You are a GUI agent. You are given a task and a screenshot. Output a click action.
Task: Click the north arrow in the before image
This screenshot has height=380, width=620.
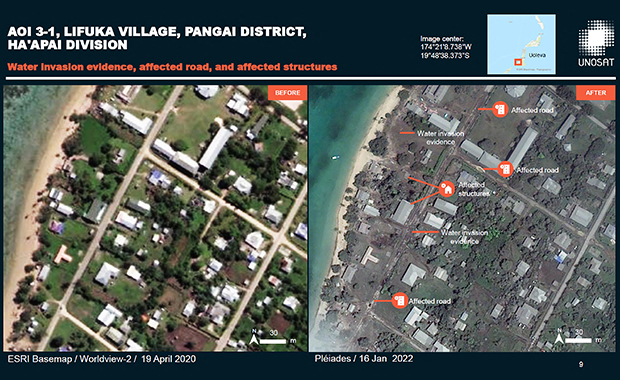(255, 338)
